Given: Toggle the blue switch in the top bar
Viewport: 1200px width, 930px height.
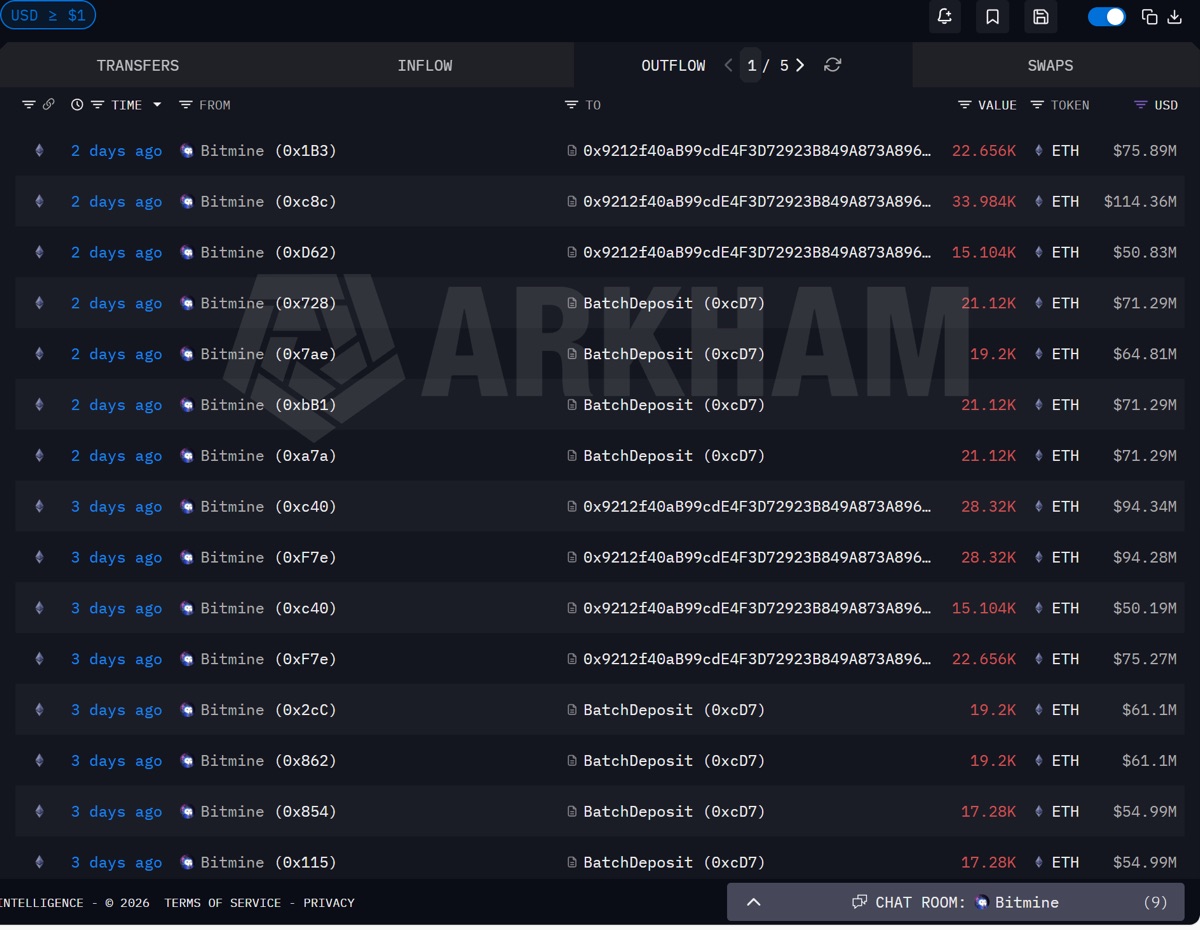Looking at the screenshot, I should (x=1106, y=17).
